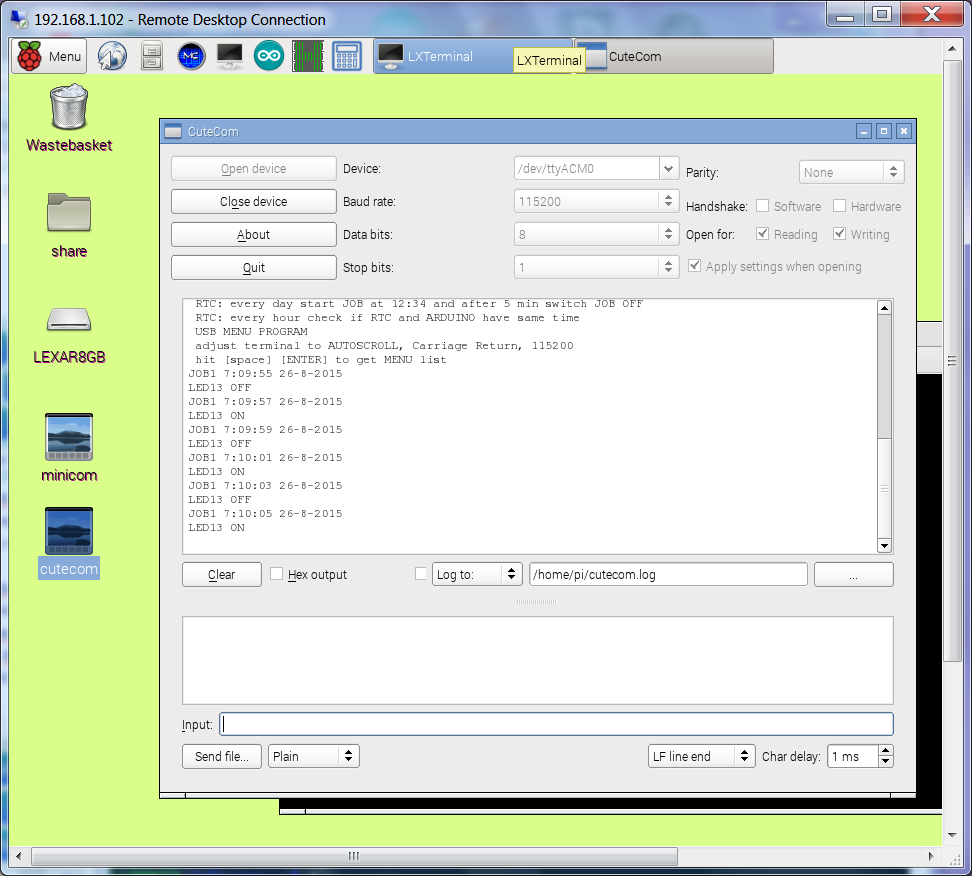Select the LEXAR8GB drive icon

pos(69,320)
